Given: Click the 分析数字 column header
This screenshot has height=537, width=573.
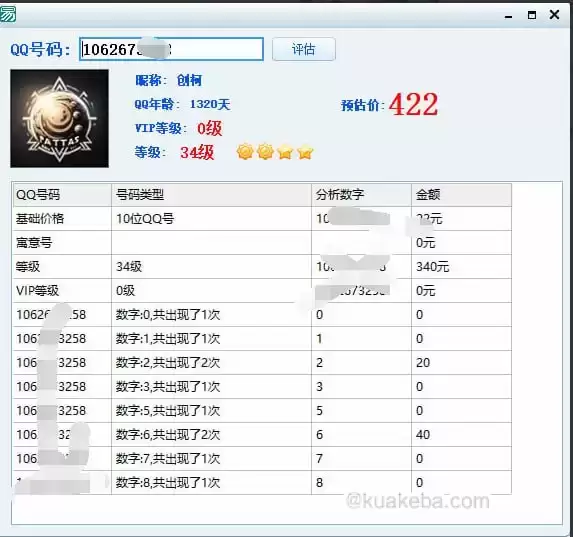Looking at the screenshot, I should coord(361,195).
